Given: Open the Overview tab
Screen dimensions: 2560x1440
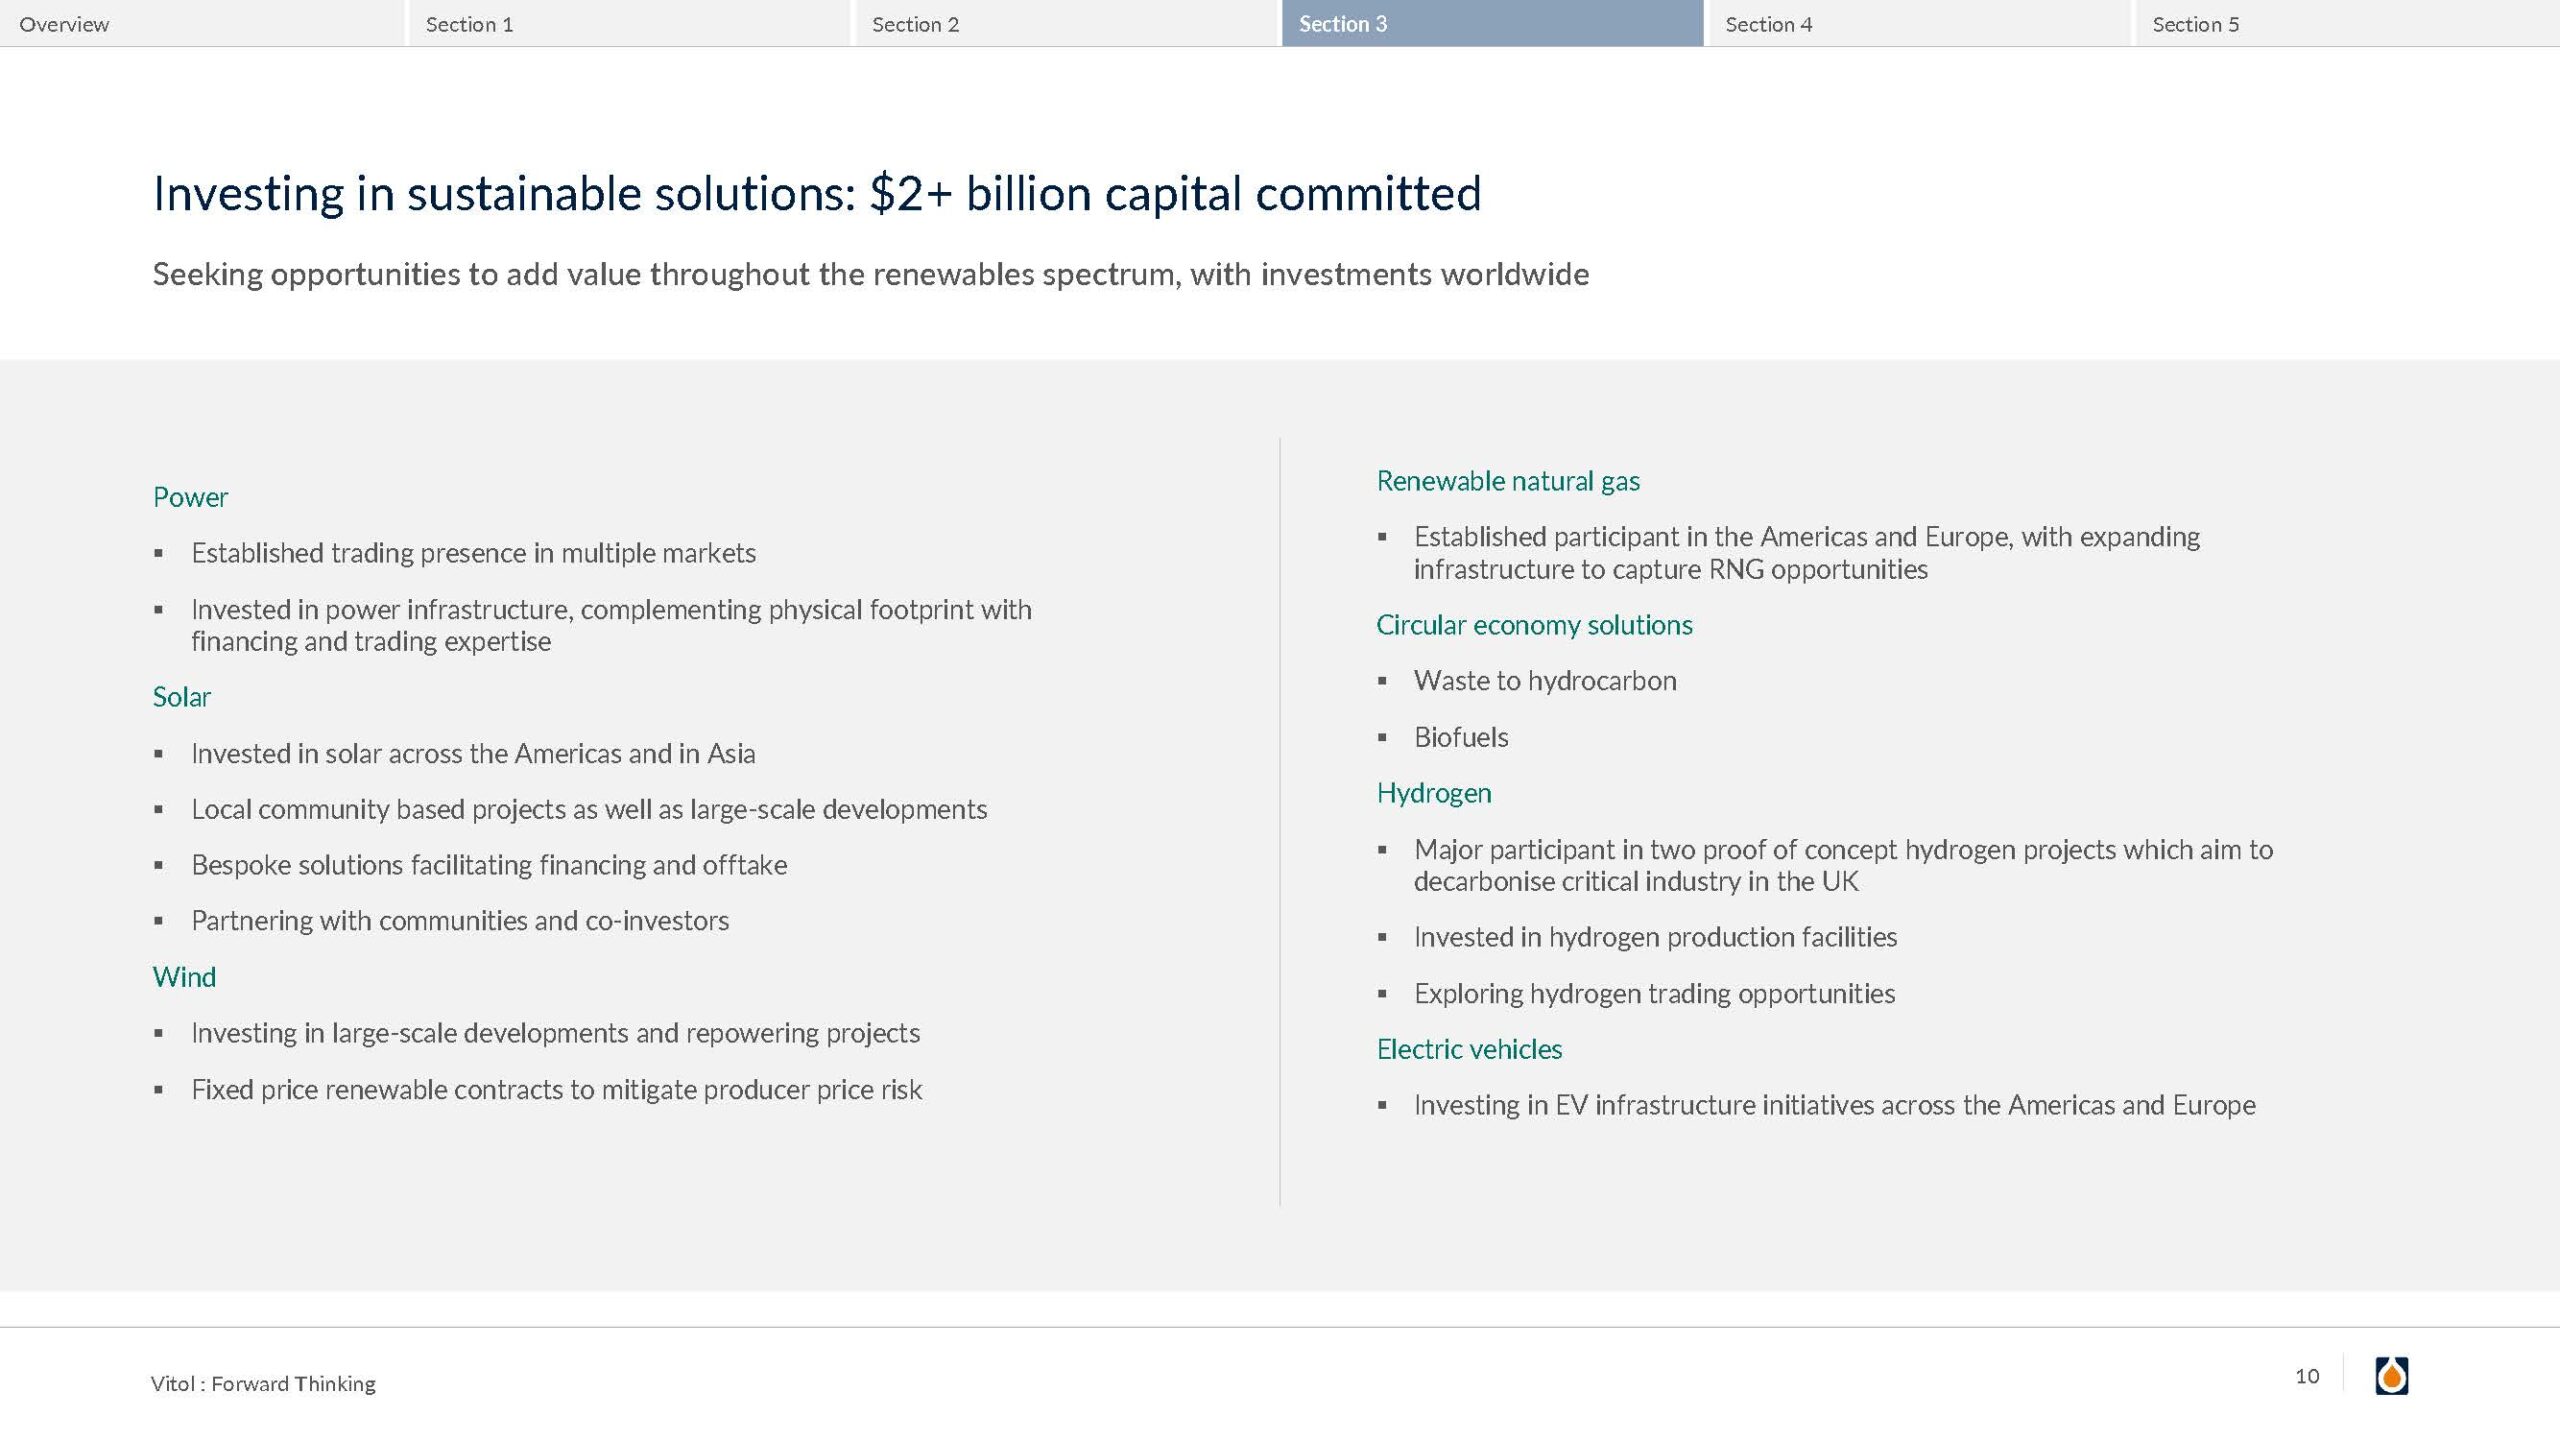Looking at the screenshot, I should tap(64, 24).
